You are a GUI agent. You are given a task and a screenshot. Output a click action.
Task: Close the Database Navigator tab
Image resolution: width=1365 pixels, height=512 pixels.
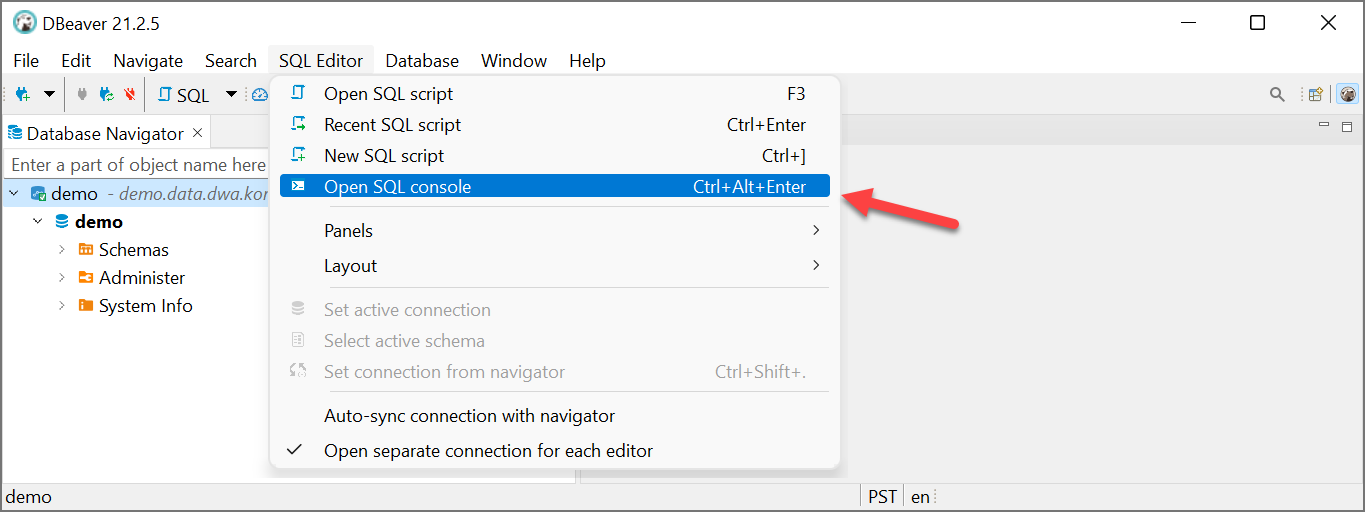[x=197, y=132]
